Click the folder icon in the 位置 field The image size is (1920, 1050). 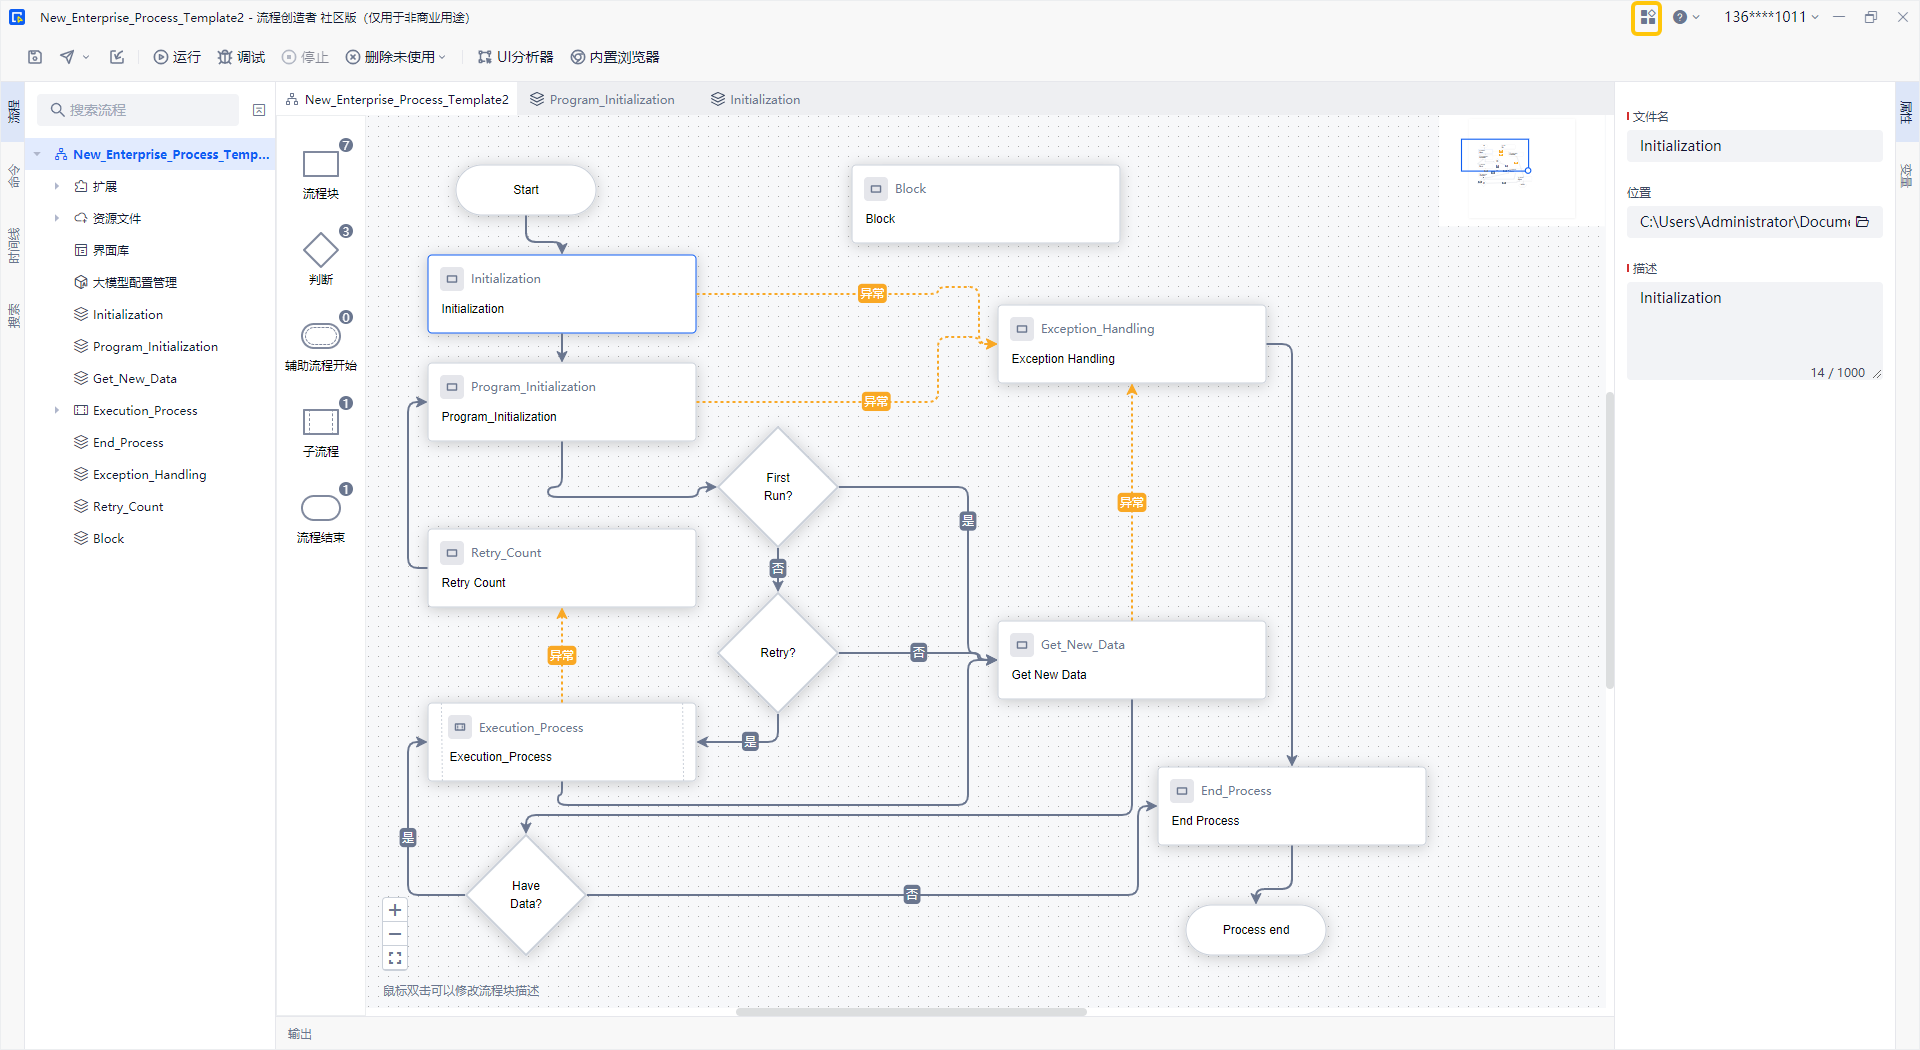[x=1862, y=222]
